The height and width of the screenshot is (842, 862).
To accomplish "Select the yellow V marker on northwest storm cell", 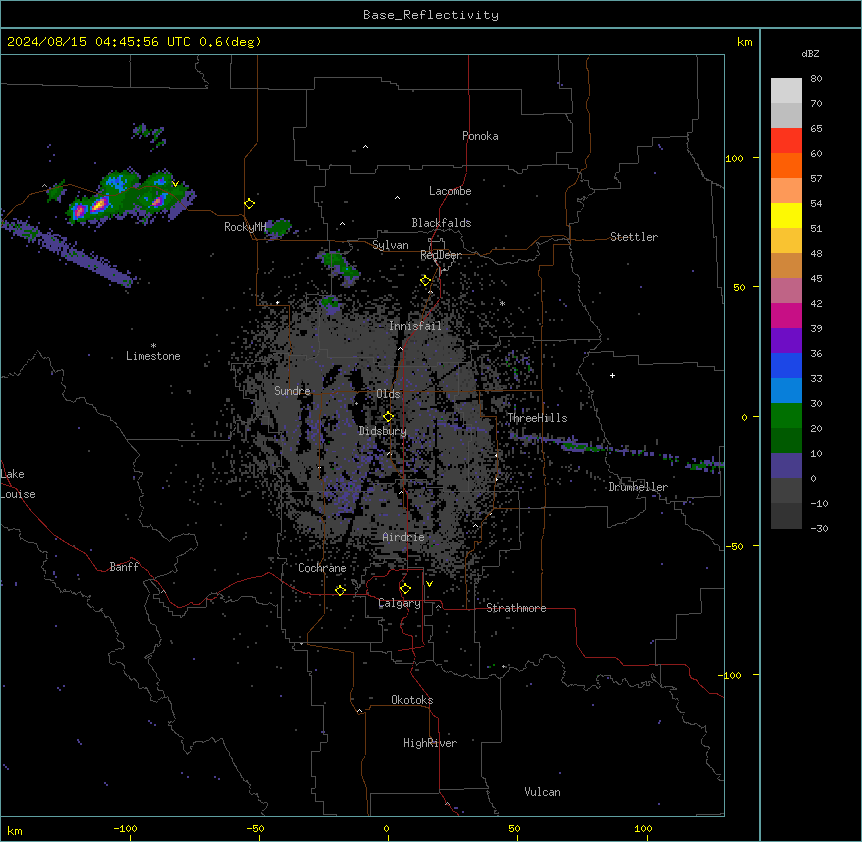I will pyautogui.click(x=175, y=184).
